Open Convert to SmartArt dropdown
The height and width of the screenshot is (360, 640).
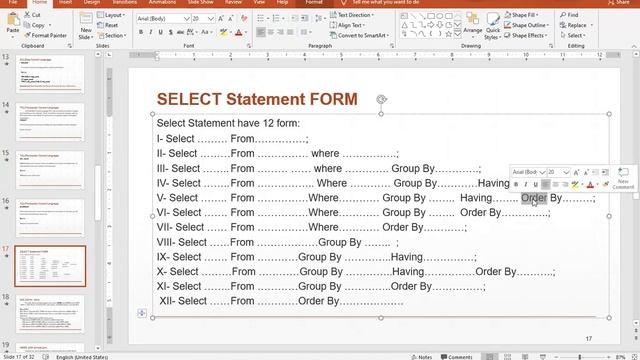tap(359, 36)
